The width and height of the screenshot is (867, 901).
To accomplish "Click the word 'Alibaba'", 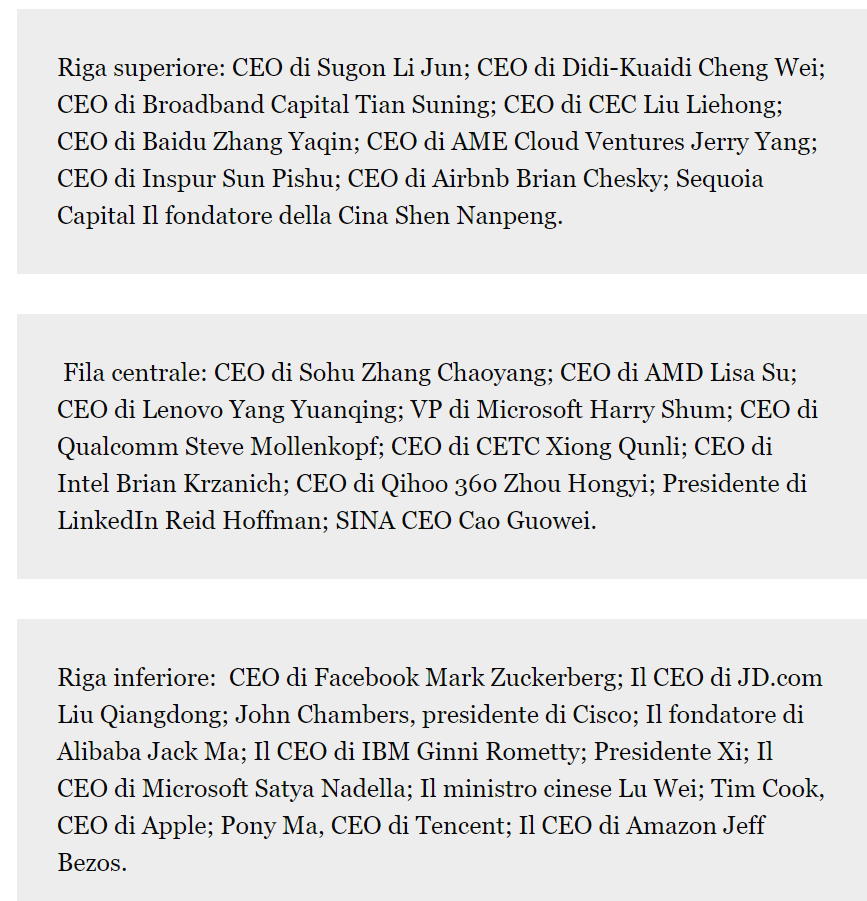I will (99, 752).
